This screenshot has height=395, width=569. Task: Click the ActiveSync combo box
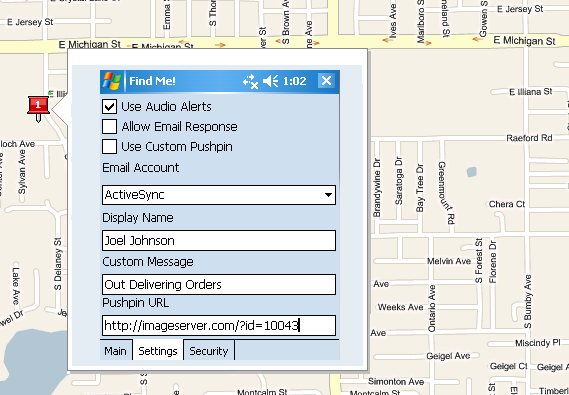click(x=219, y=195)
